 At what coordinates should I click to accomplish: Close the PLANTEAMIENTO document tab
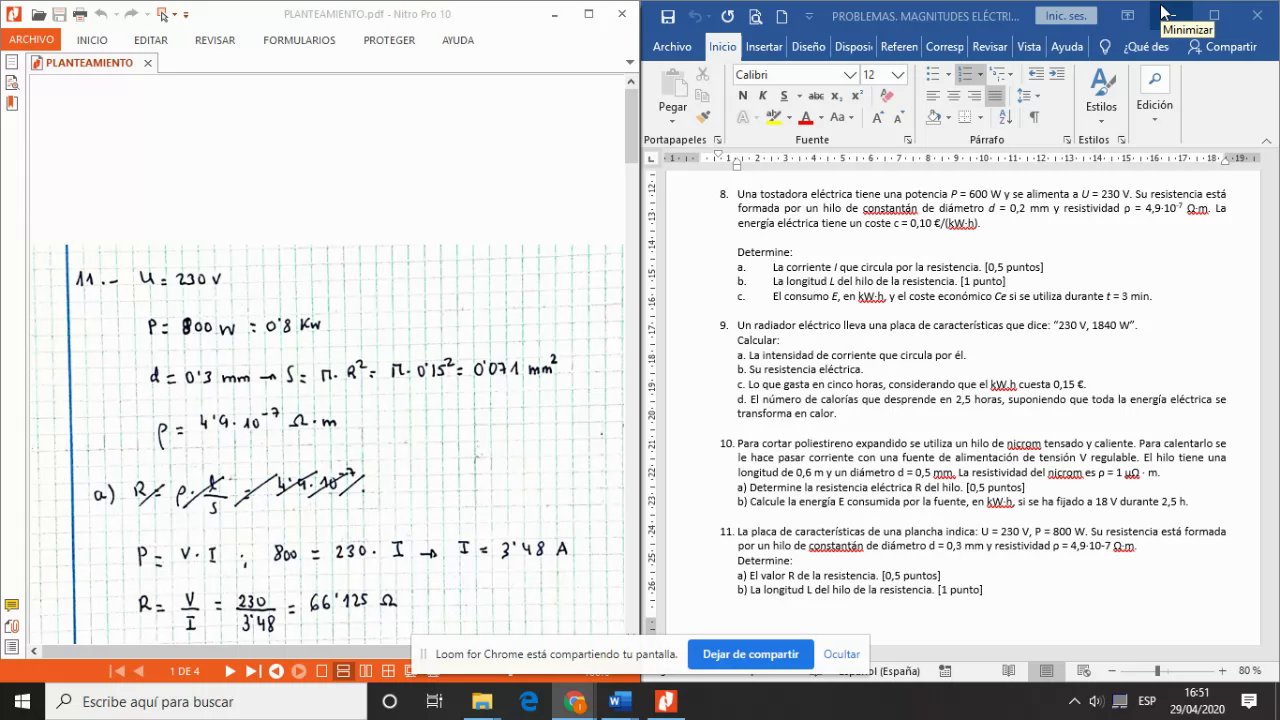tap(148, 62)
